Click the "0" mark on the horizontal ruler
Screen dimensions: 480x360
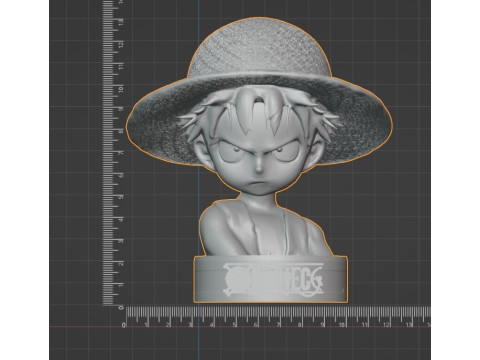(x=124, y=325)
